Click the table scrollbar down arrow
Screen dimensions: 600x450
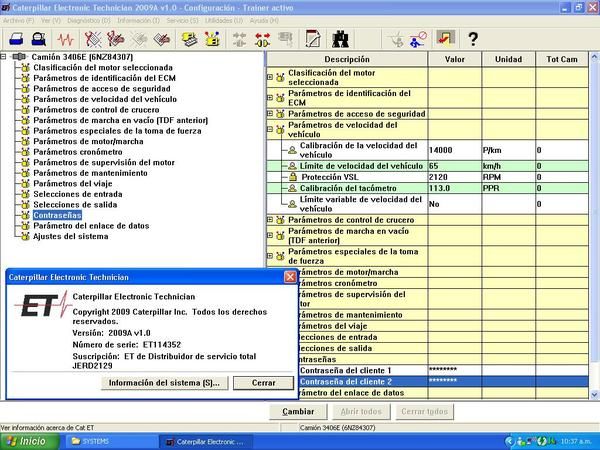click(595, 395)
